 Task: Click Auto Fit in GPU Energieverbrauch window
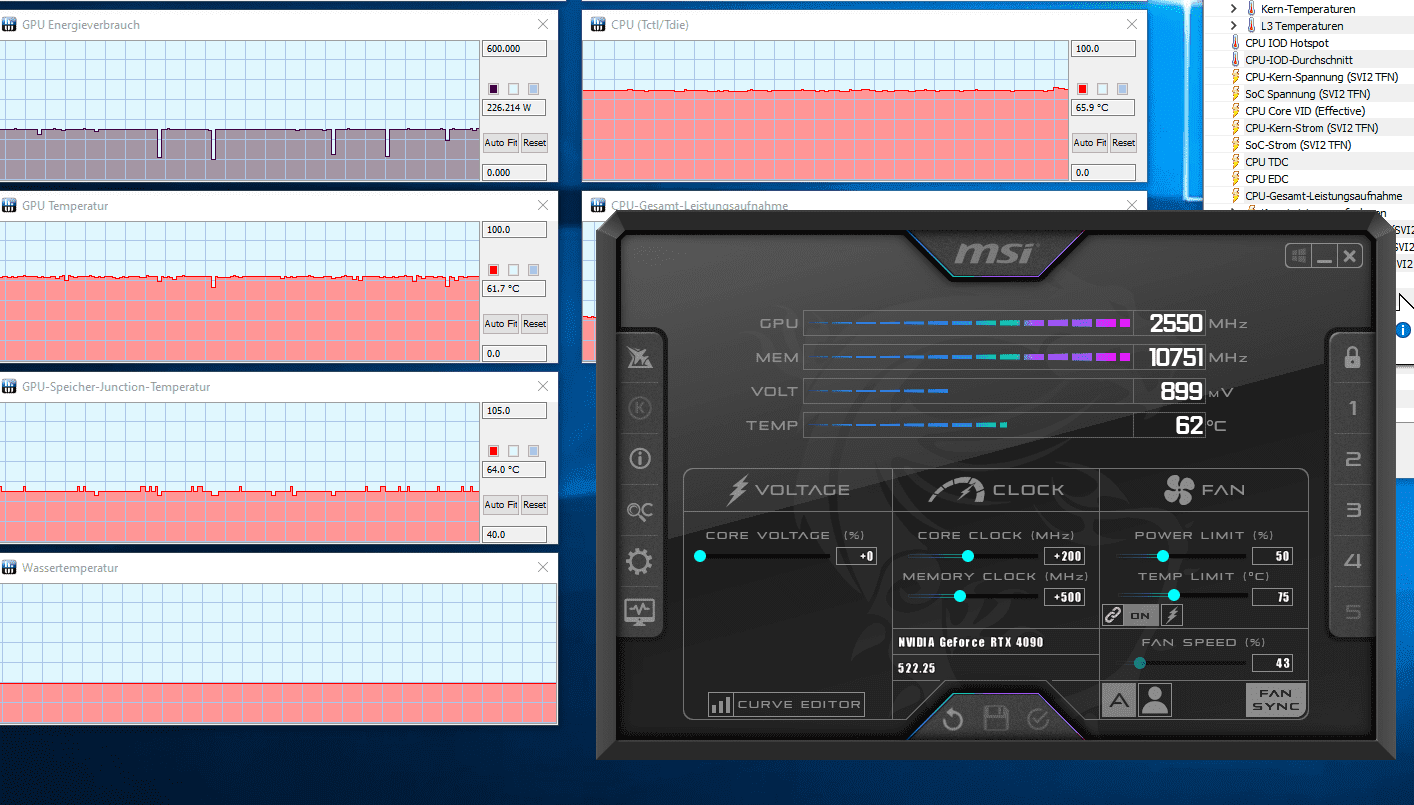[x=501, y=143]
